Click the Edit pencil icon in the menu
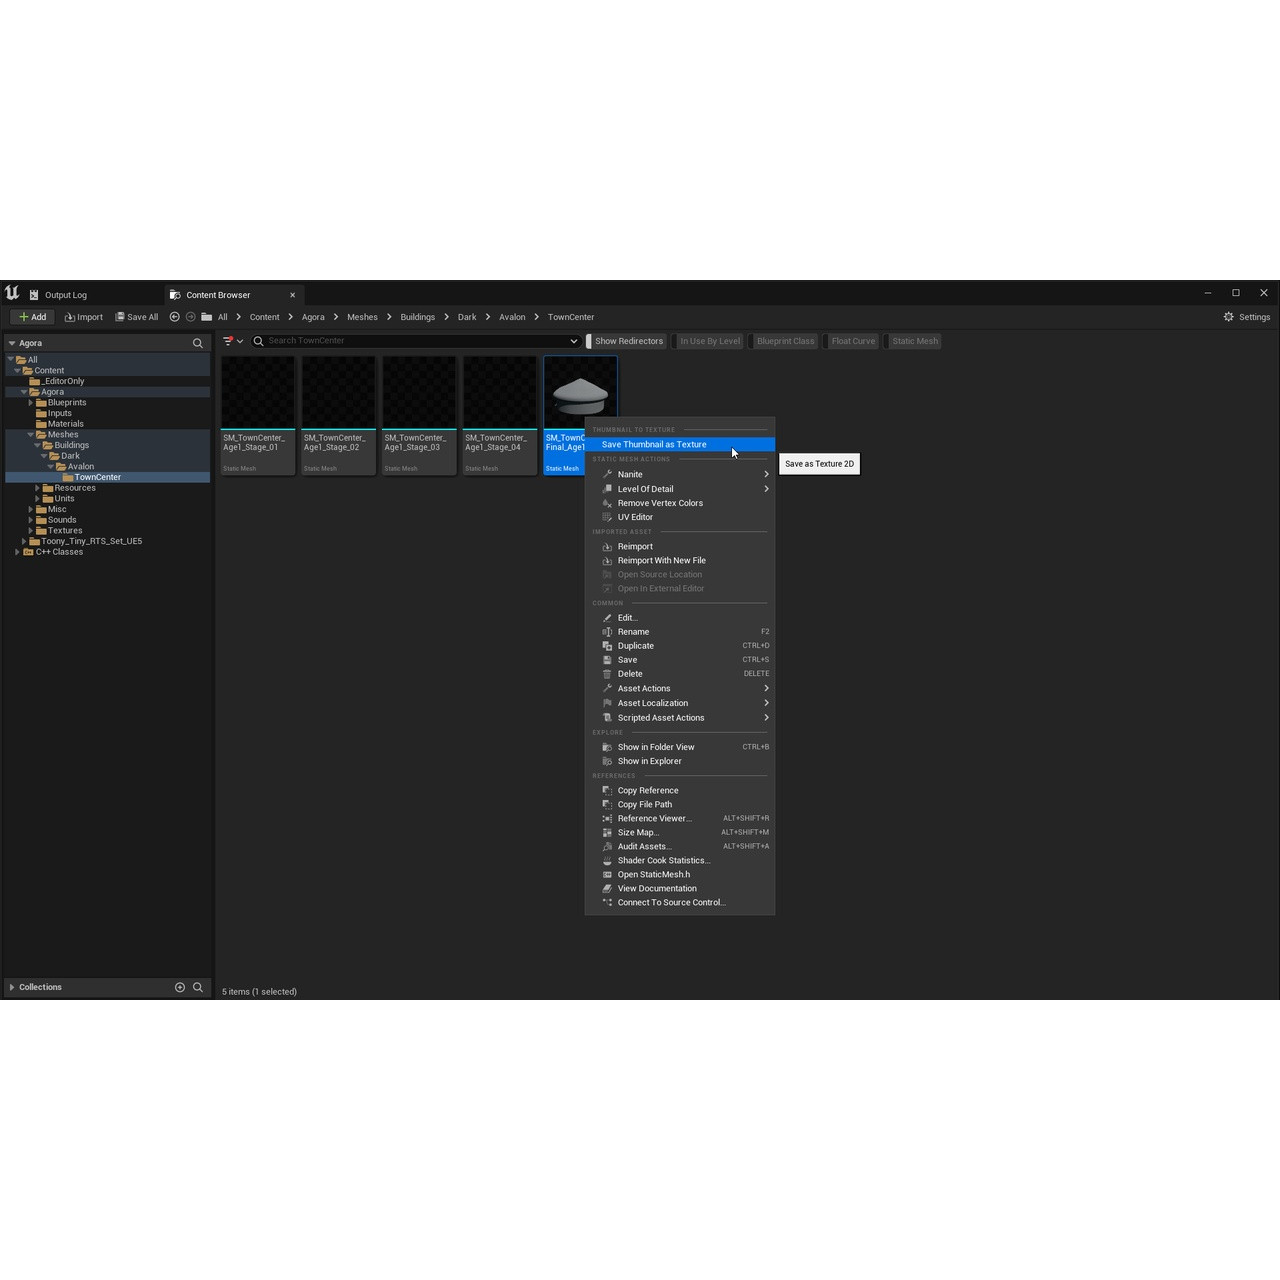 point(607,618)
